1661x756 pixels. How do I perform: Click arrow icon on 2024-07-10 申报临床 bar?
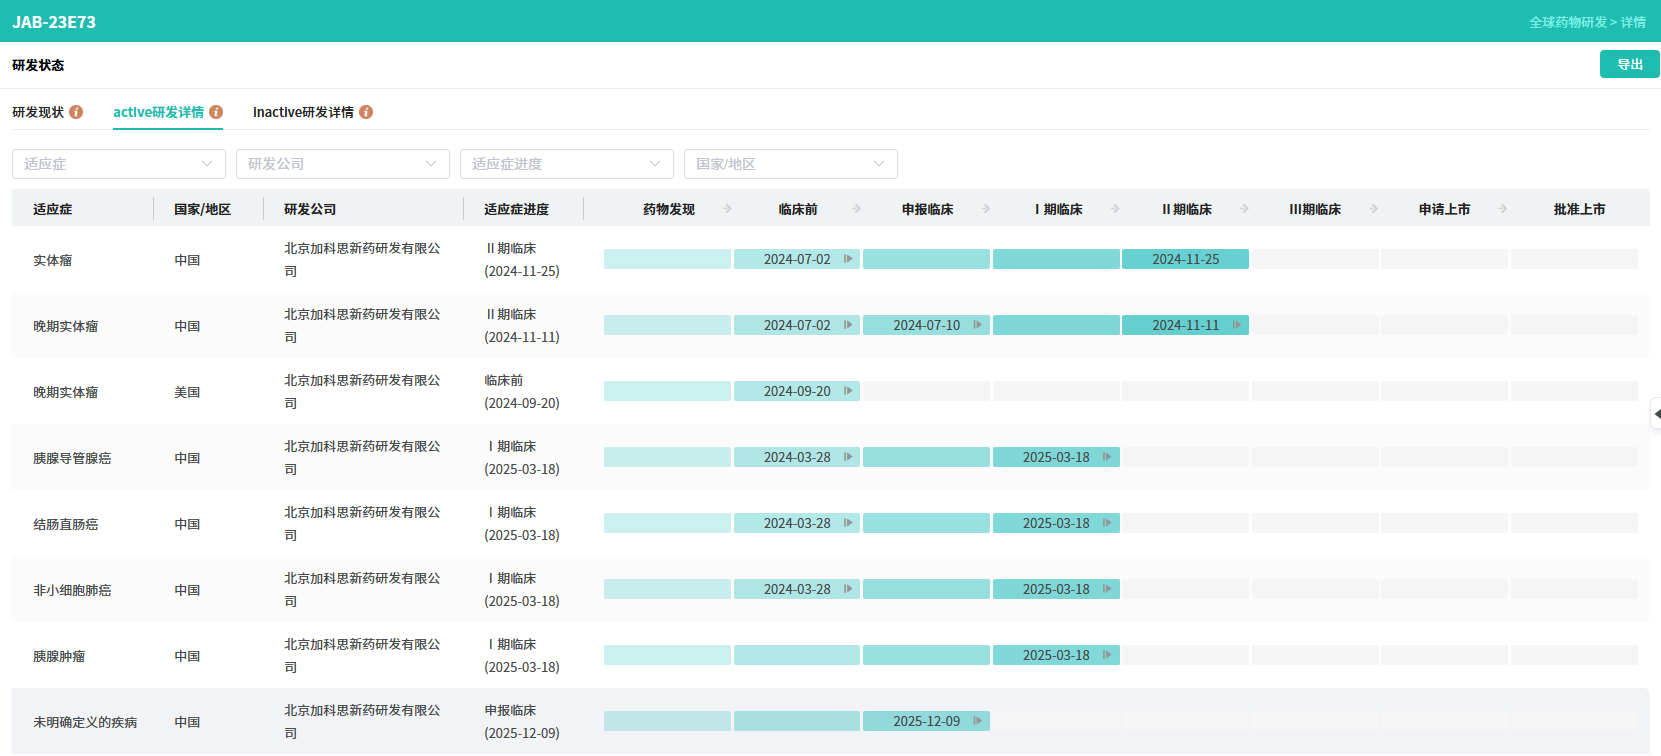(977, 325)
